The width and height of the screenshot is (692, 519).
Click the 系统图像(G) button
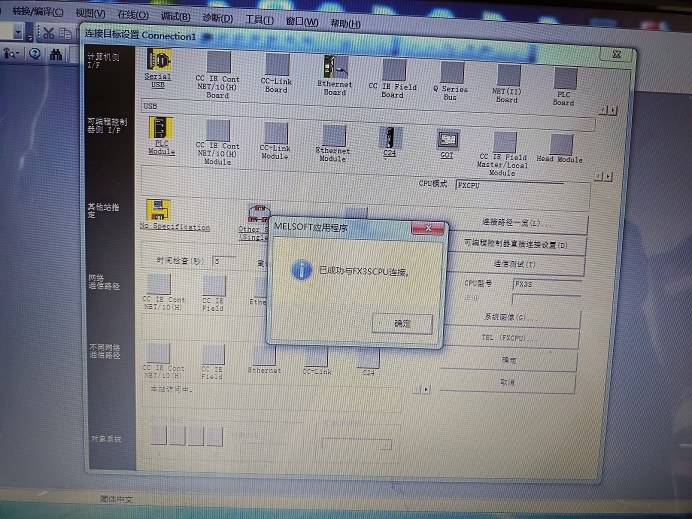511,317
